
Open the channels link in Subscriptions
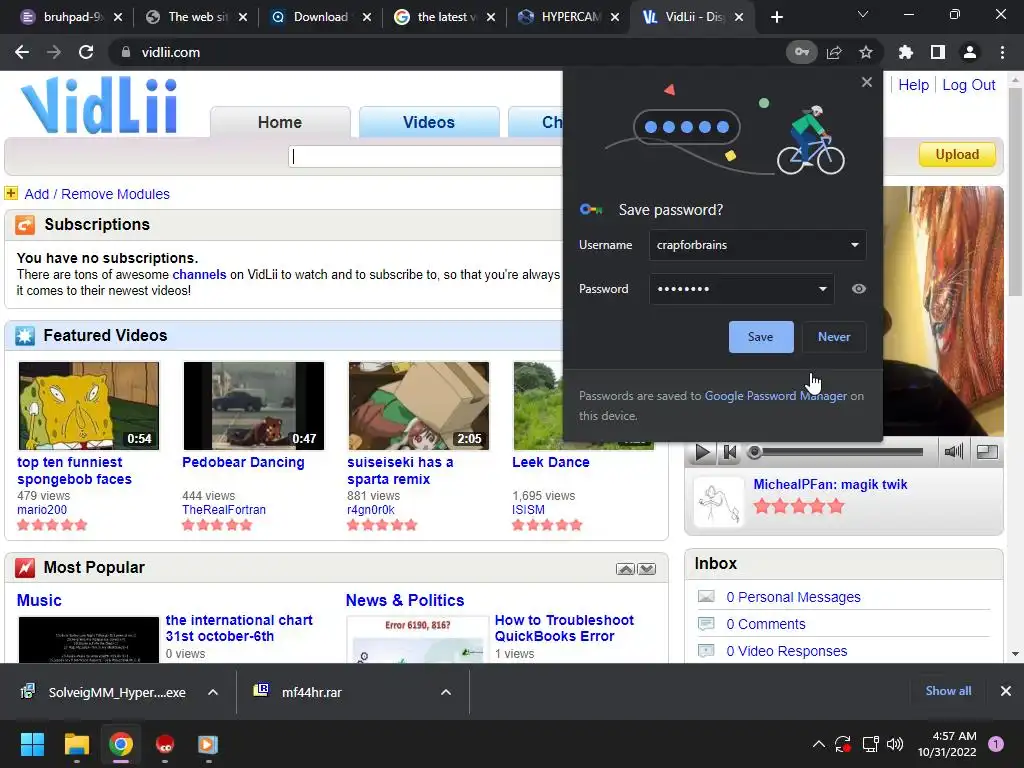coord(199,274)
